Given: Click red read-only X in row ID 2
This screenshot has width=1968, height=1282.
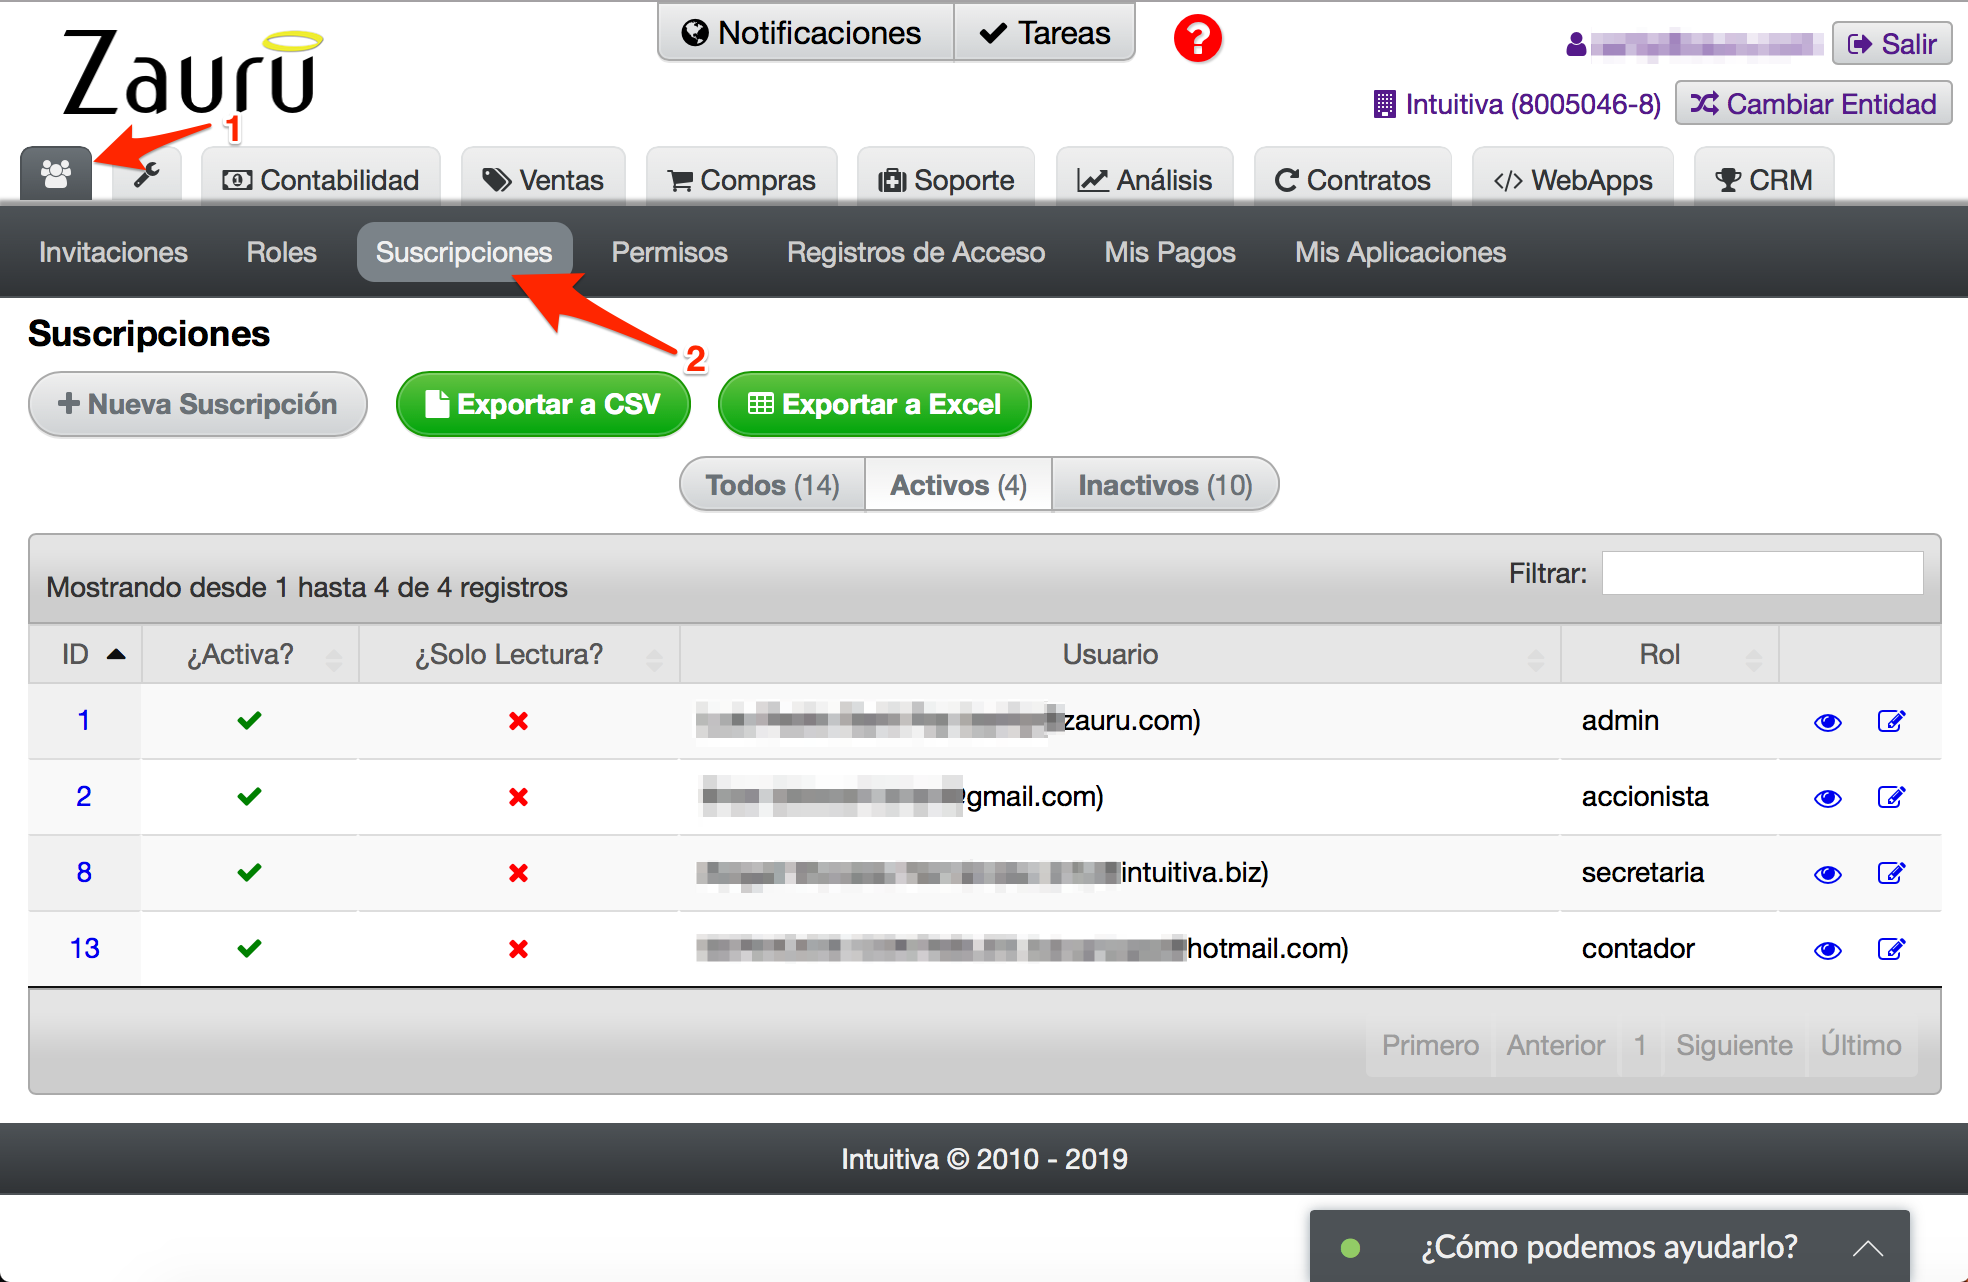Looking at the screenshot, I should 518,797.
